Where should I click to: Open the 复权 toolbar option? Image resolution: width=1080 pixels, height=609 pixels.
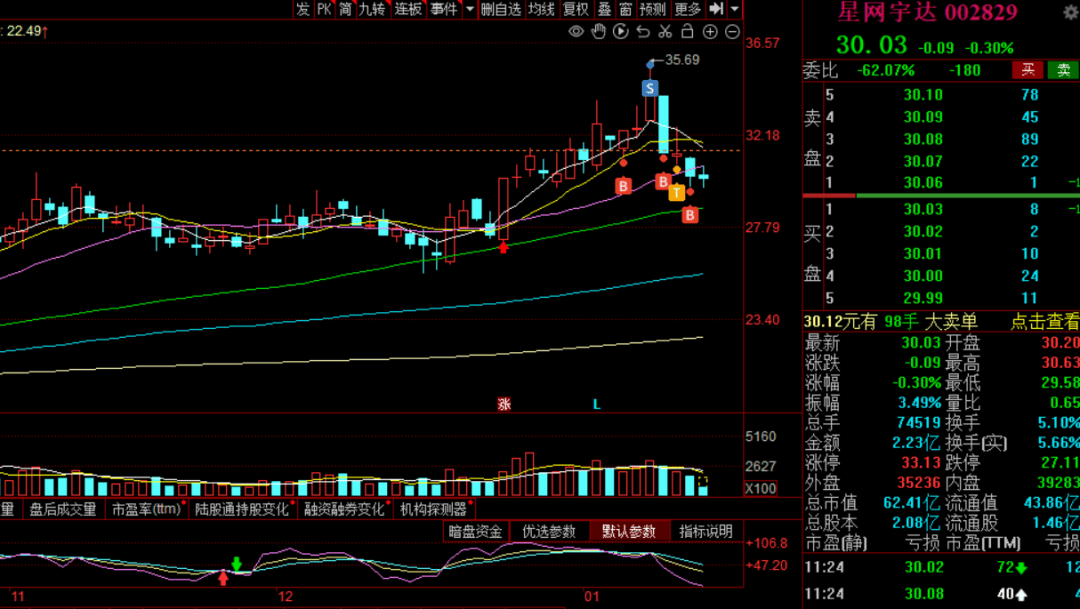pos(575,9)
